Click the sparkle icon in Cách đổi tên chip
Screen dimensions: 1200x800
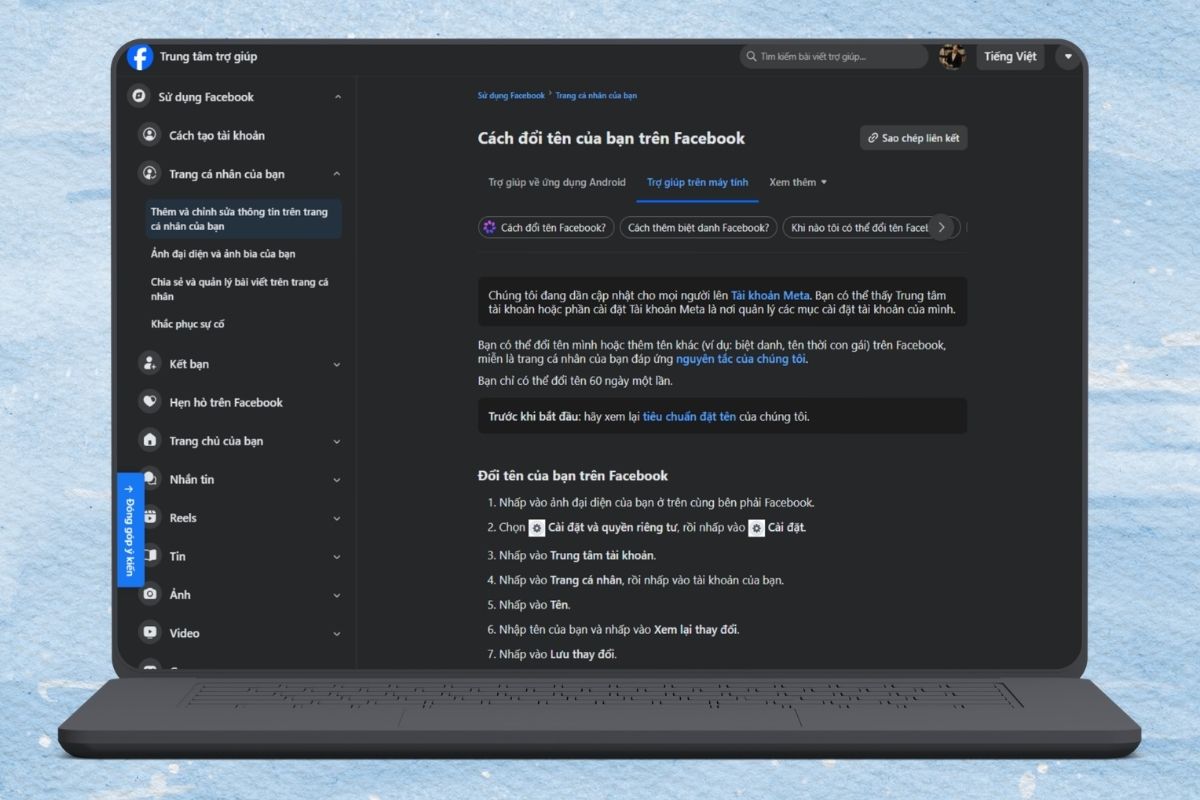pos(489,228)
